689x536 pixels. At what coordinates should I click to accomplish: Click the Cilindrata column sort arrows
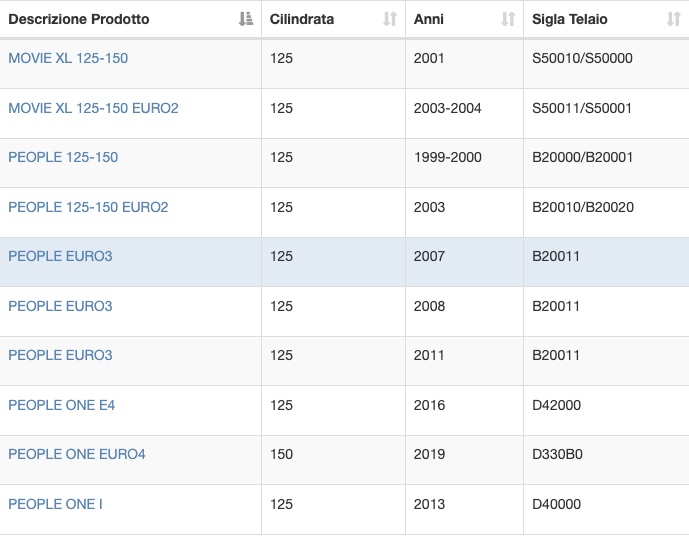[390, 19]
